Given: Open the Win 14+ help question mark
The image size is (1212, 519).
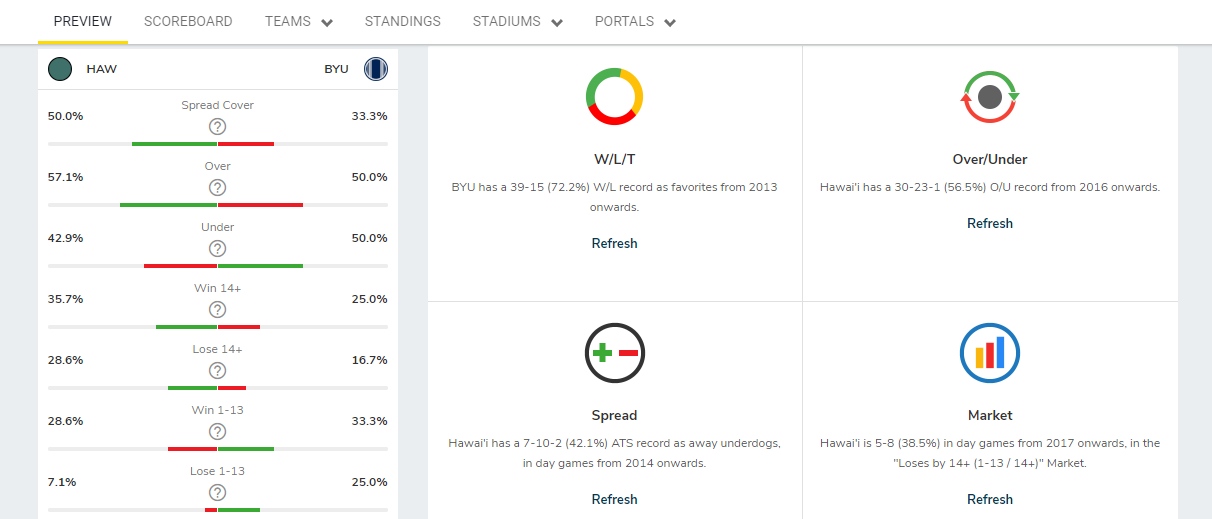Looking at the screenshot, I should 217,309.
